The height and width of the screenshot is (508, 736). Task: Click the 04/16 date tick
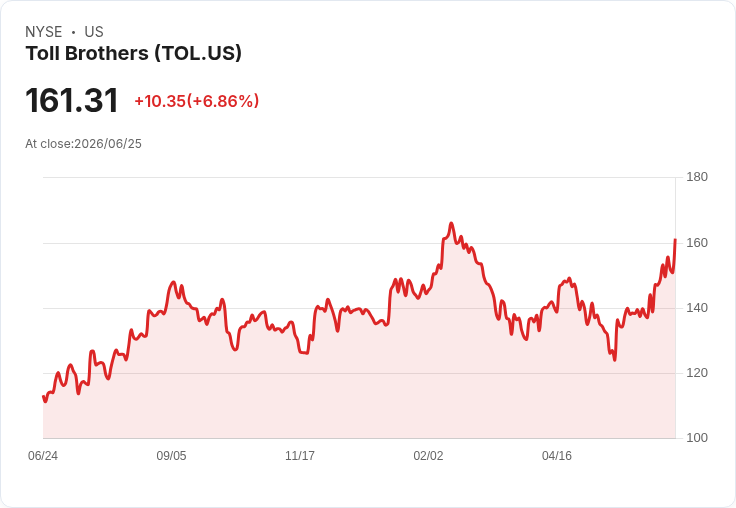pos(557,456)
